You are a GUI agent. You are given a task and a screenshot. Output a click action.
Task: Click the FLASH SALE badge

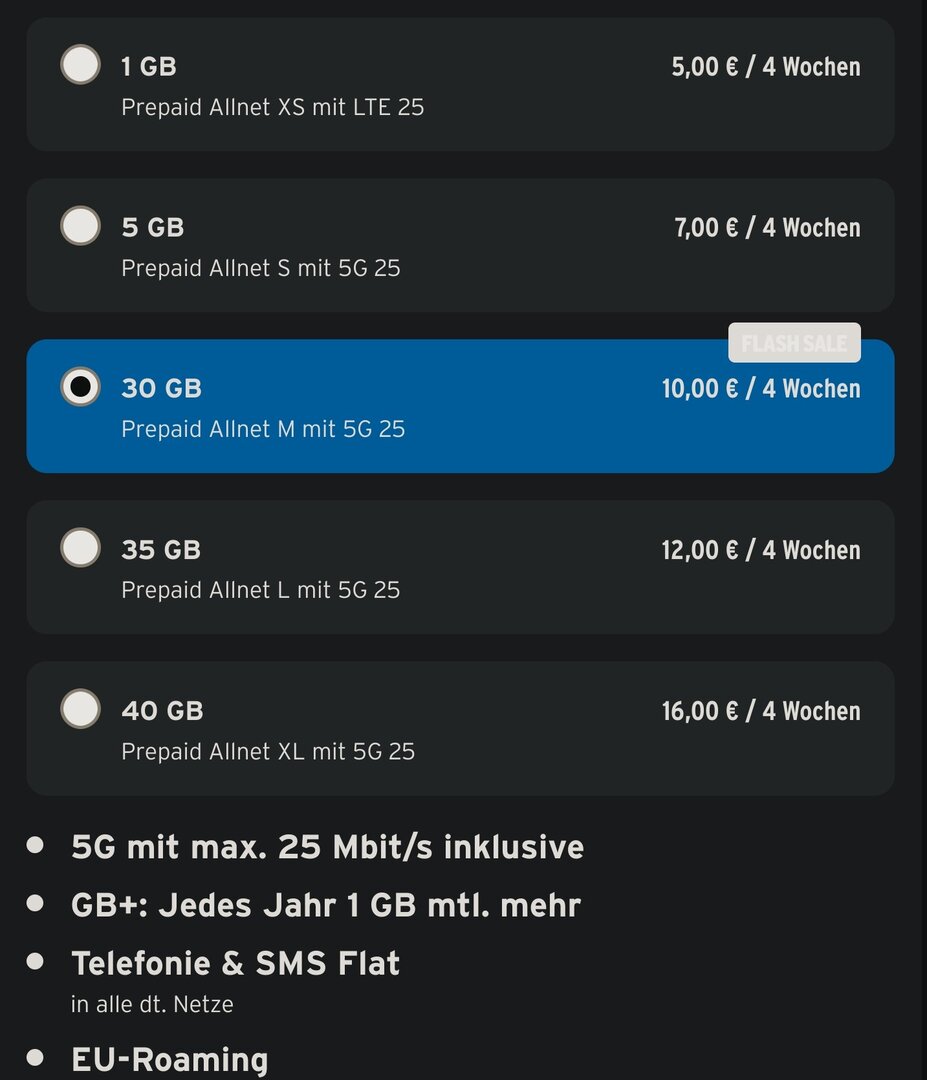794,343
